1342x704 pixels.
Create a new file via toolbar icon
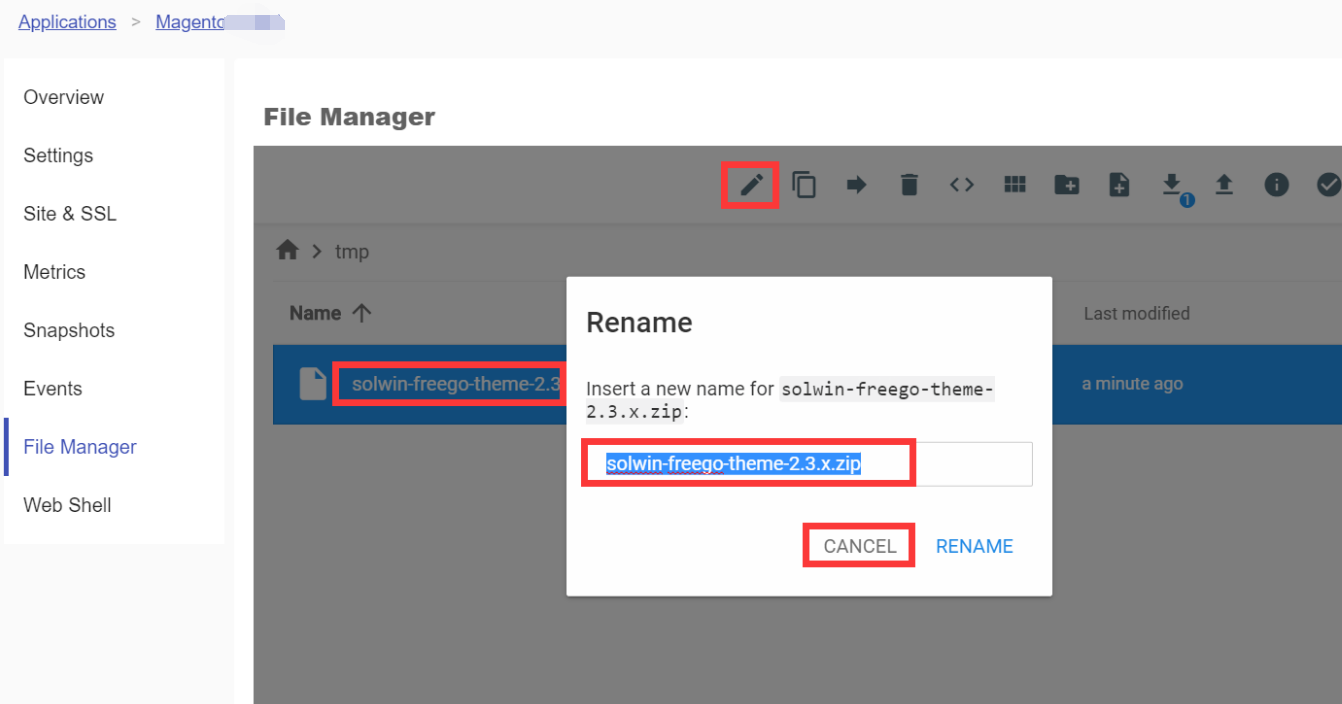1119,185
